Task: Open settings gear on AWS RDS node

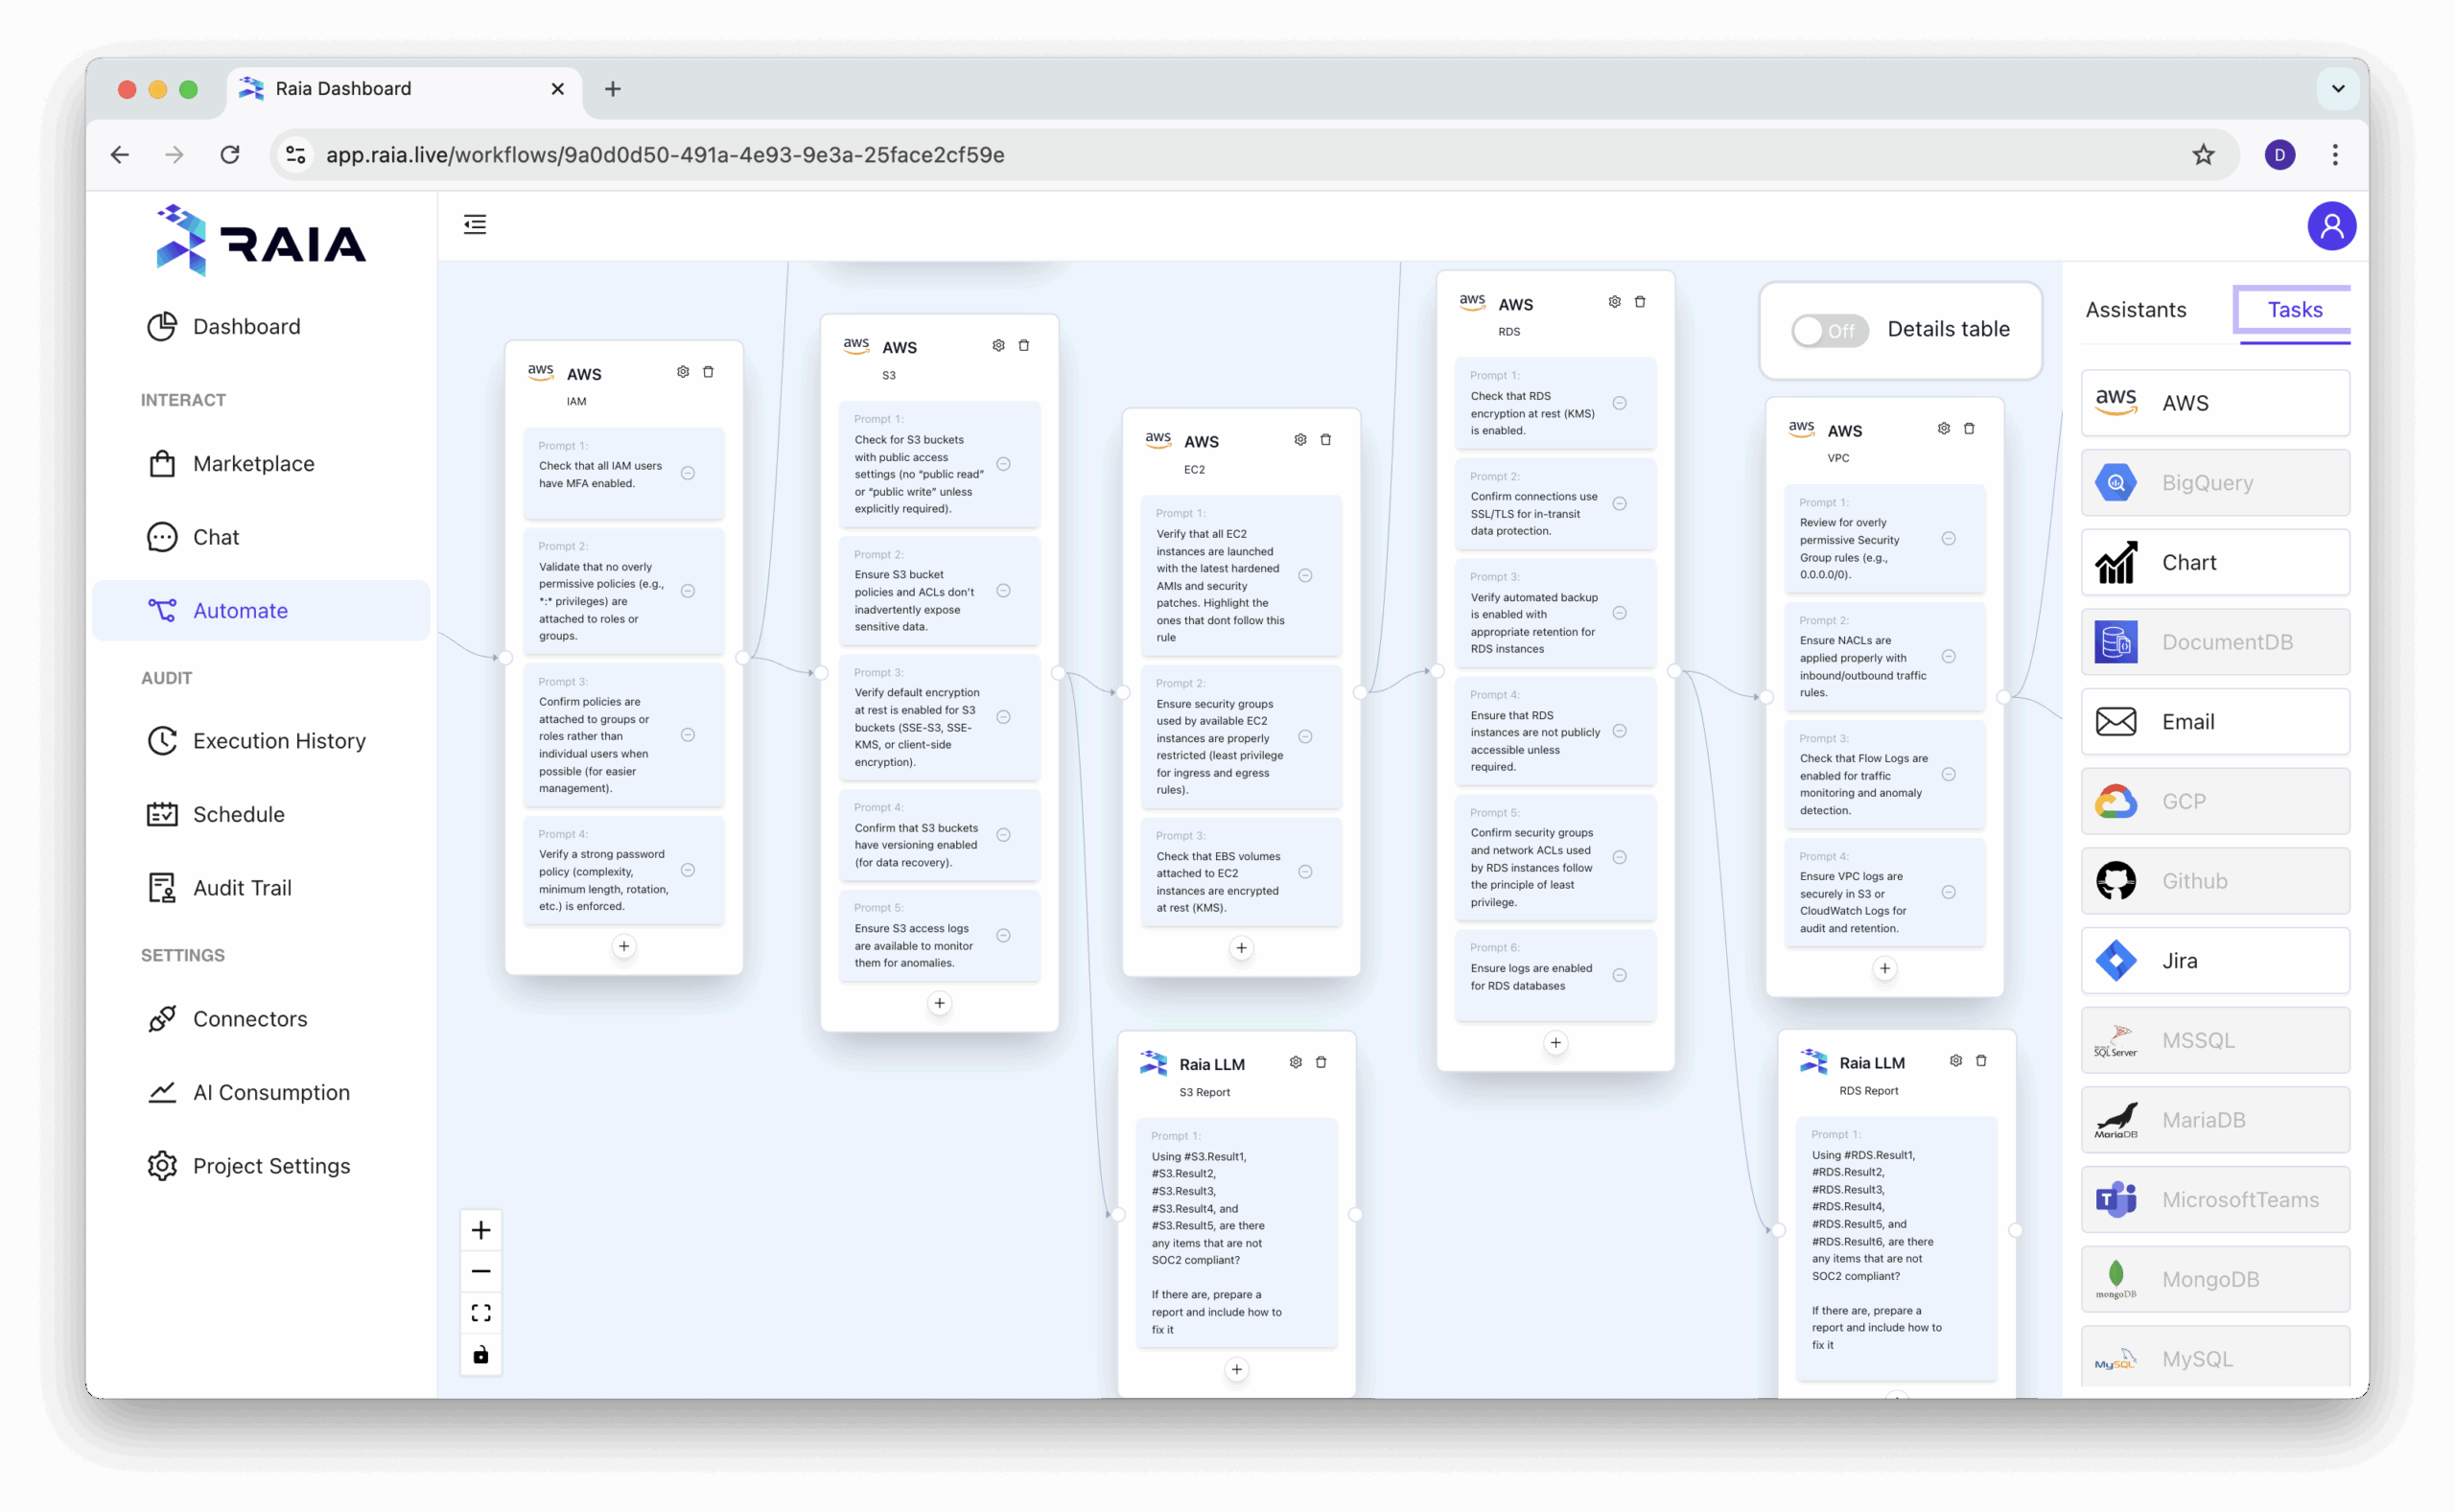Action: (x=1614, y=302)
